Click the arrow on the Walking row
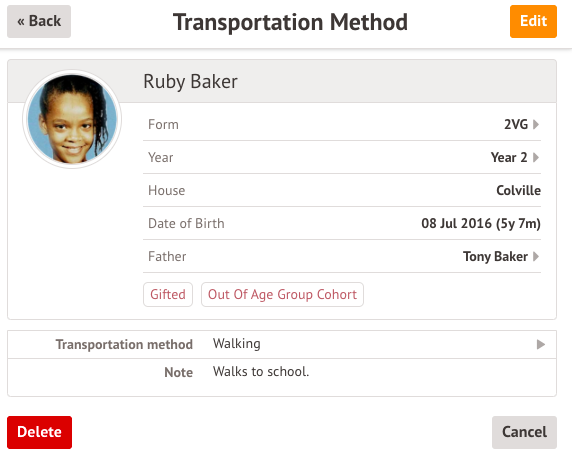Viewport: 572px width, 461px height. (541, 344)
